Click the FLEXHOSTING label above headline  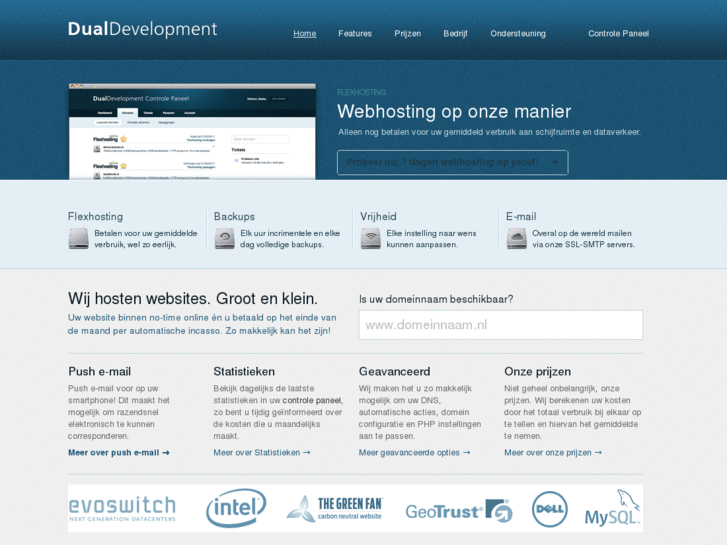(362, 92)
